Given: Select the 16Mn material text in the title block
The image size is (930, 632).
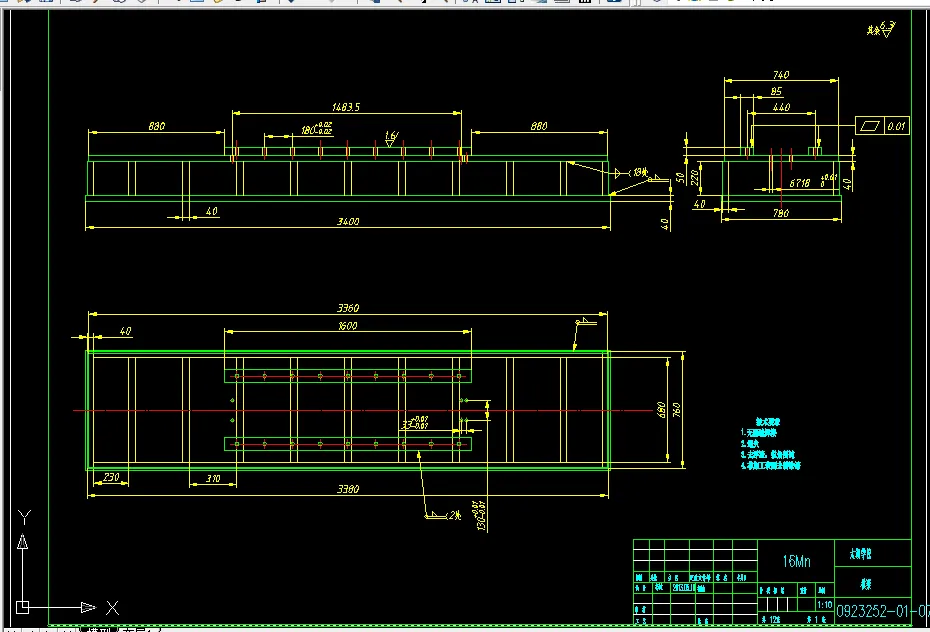Looking at the screenshot, I should pos(796,561).
